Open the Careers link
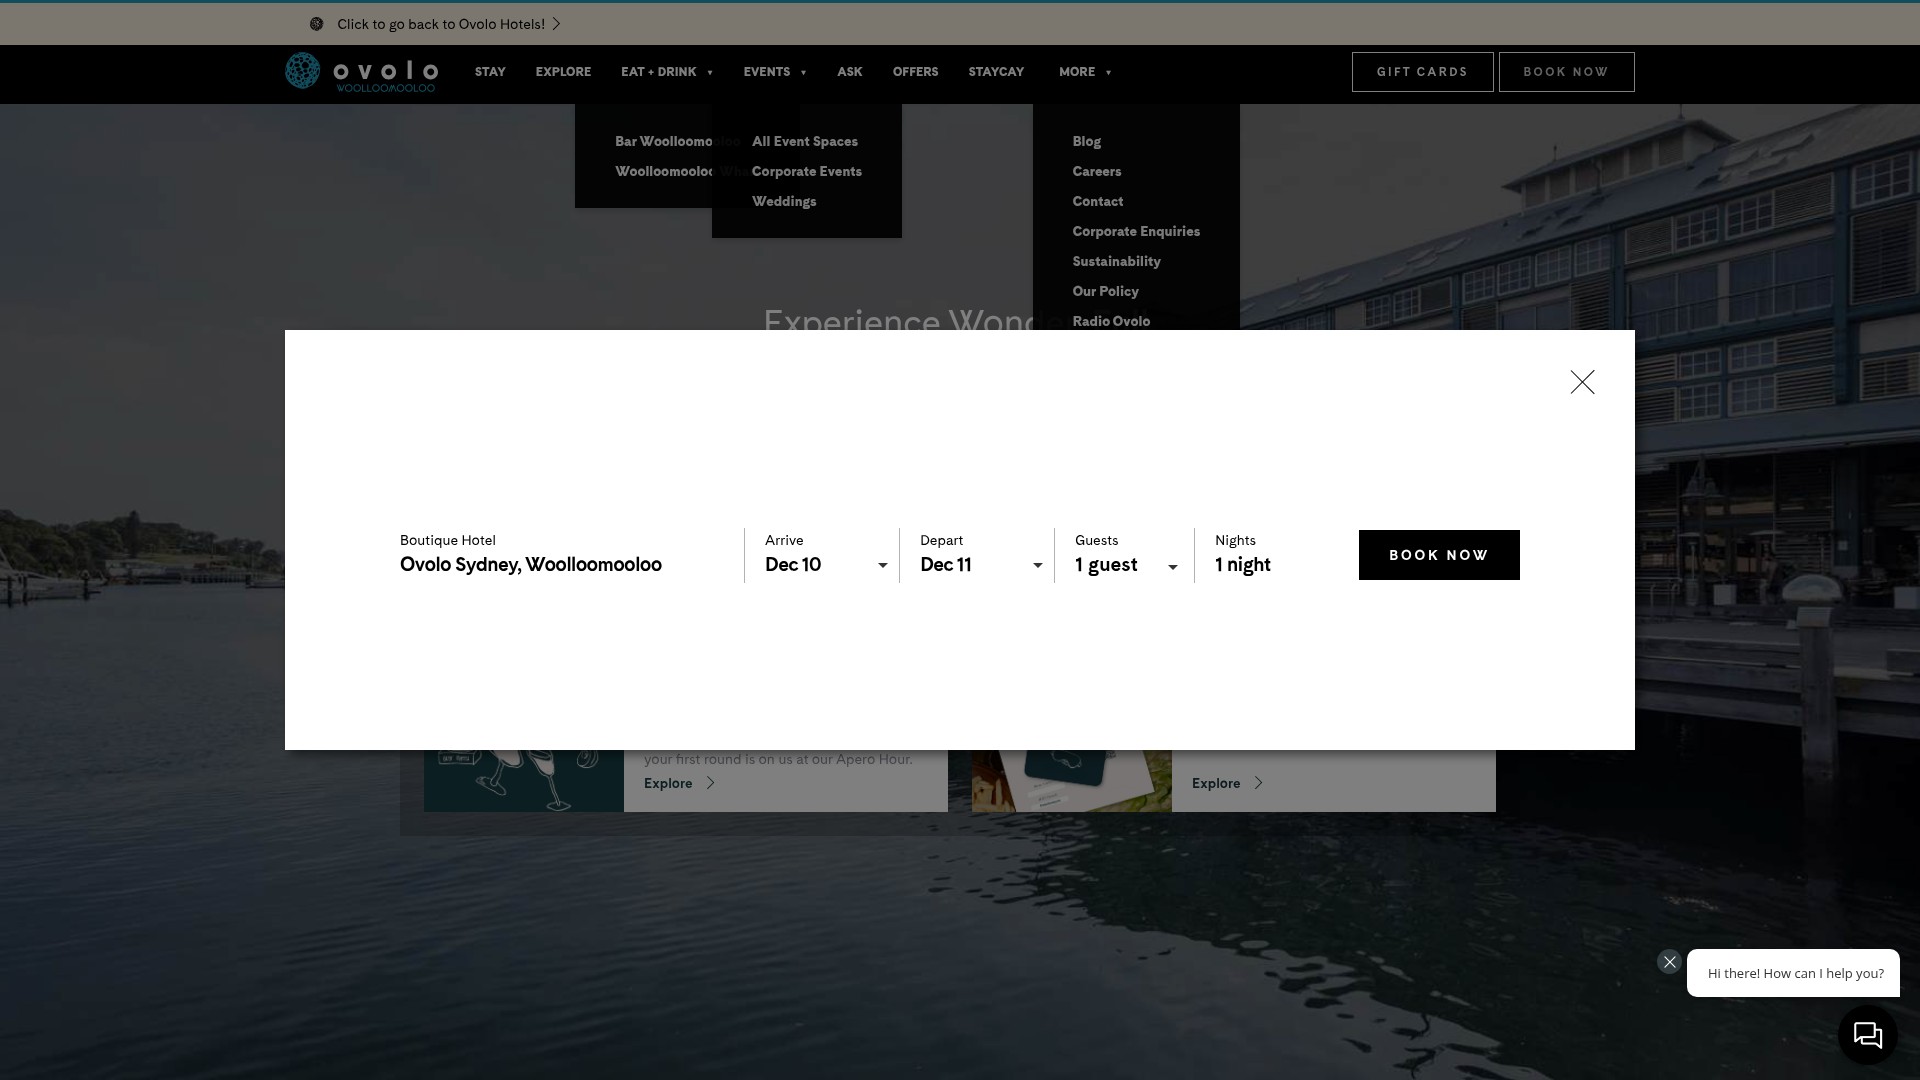The height and width of the screenshot is (1080, 1920). [x=1097, y=172]
